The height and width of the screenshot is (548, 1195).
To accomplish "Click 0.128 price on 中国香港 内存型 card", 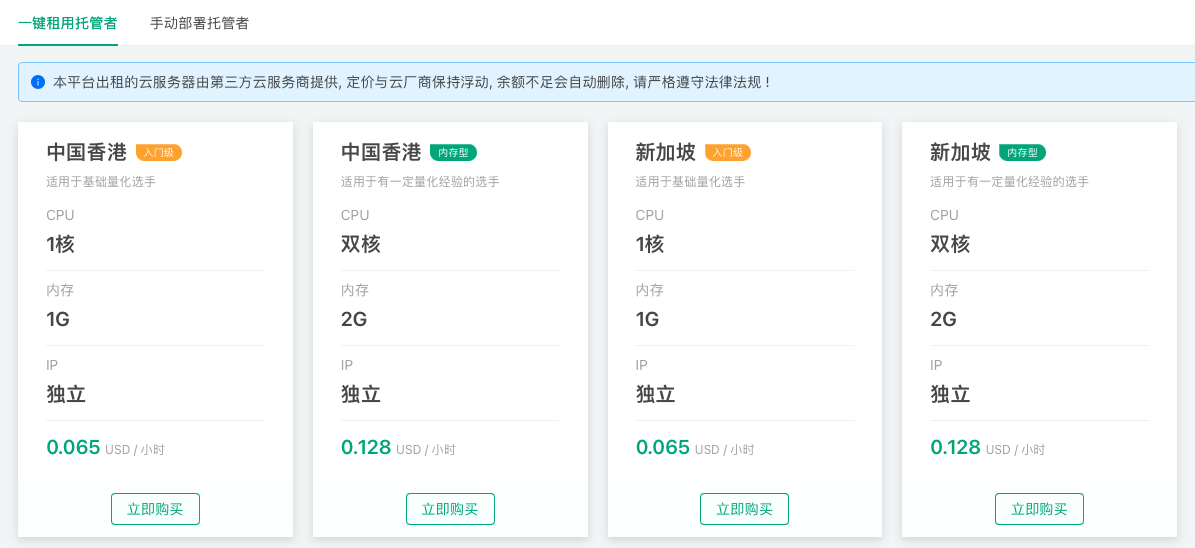I will point(367,447).
